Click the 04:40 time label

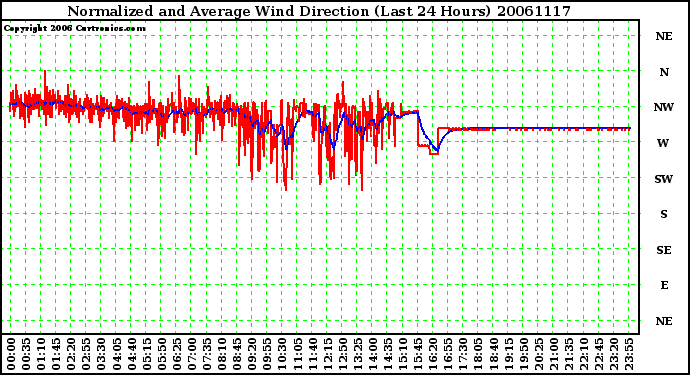(x=132, y=354)
